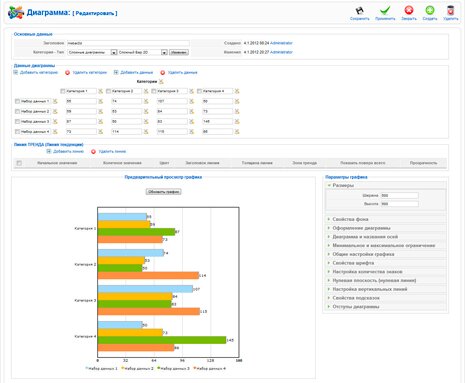
Task: Click the Joomla logo next to Диаграмма
Action: (x=16, y=13)
